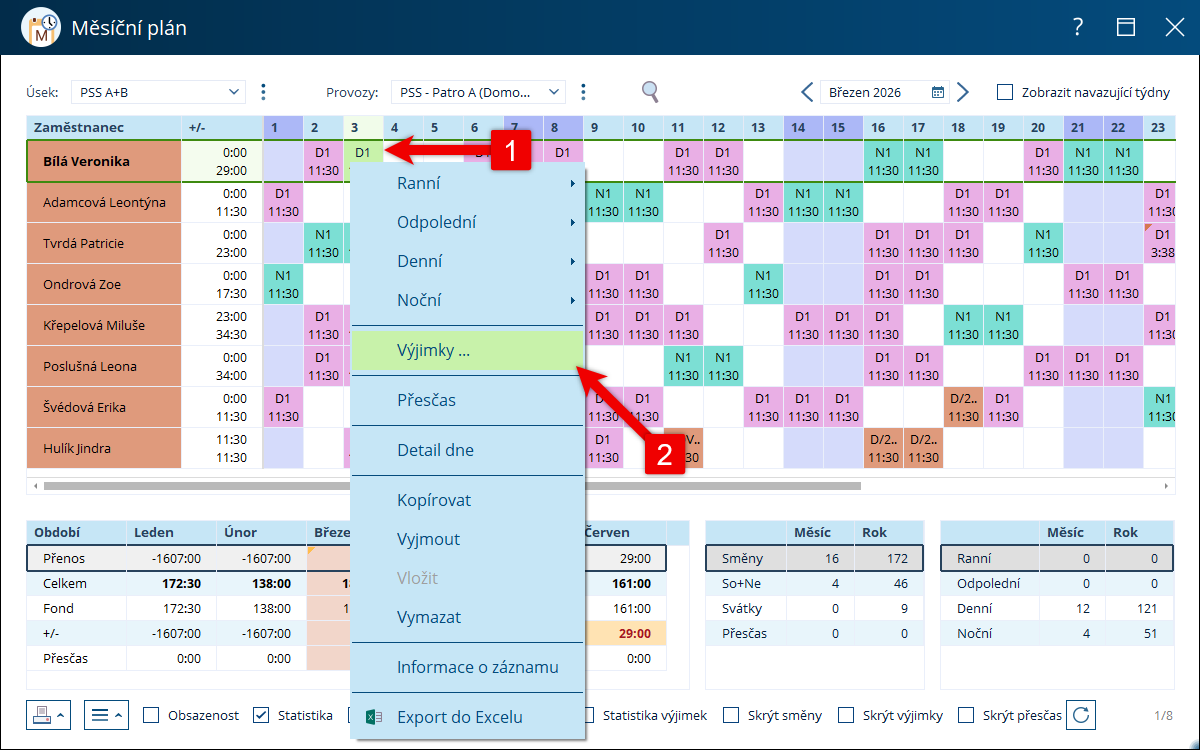Select Přesčas menu item

[467, 400]
